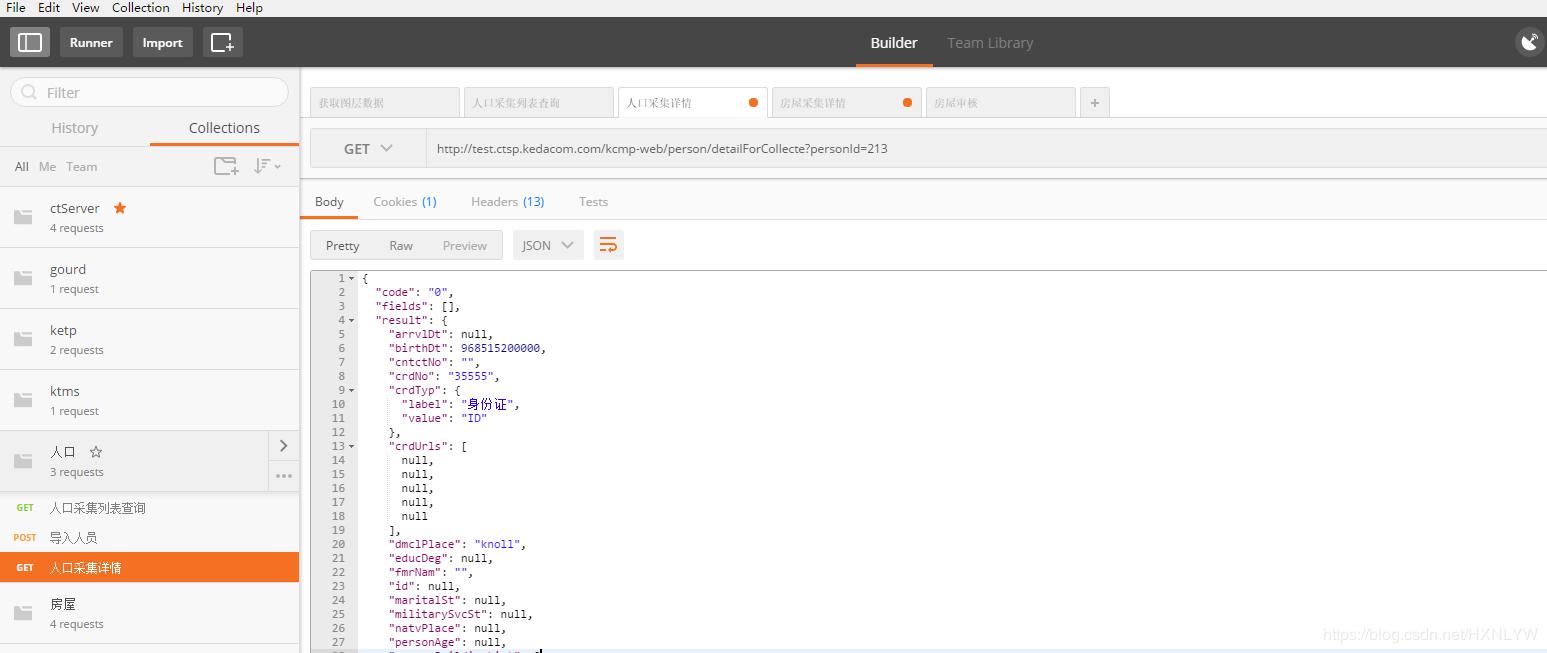Image resolution: width=1547 pixels, height=653 pixels.
Task: Switch to the Team Library tab
Action: 990,43
